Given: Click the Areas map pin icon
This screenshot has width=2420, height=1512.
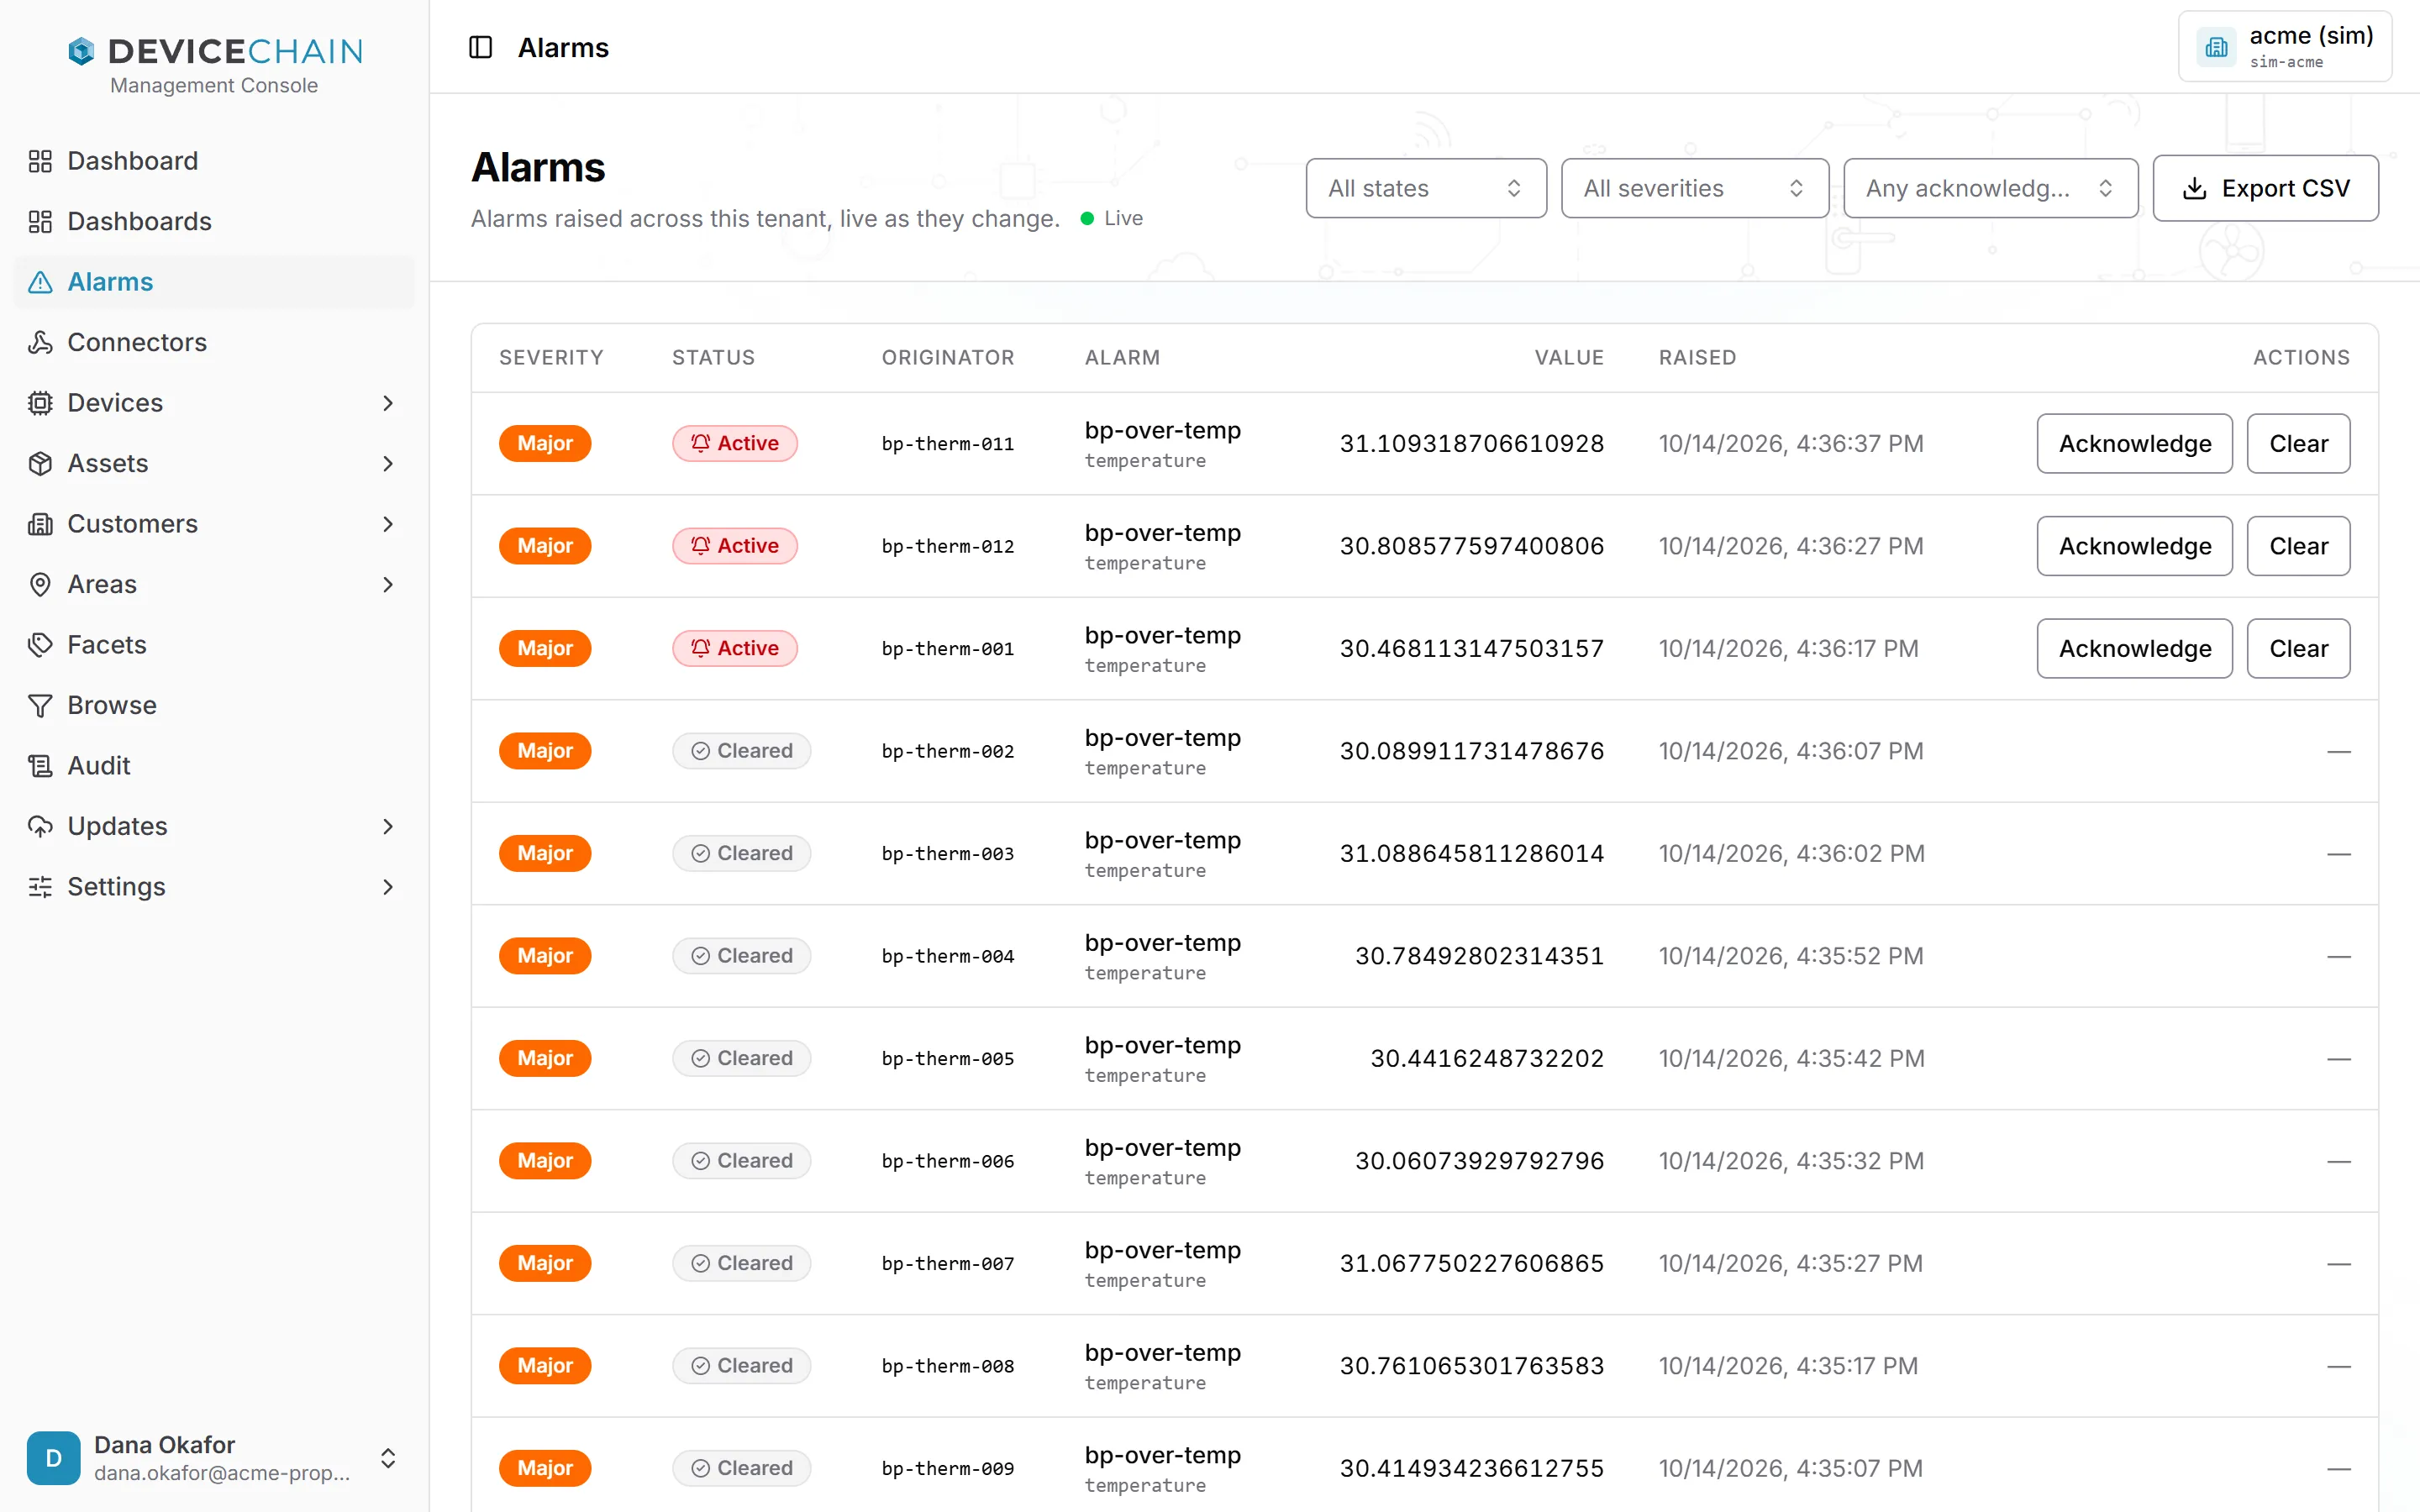Looking at the screenshot, I should pos(40,584).
